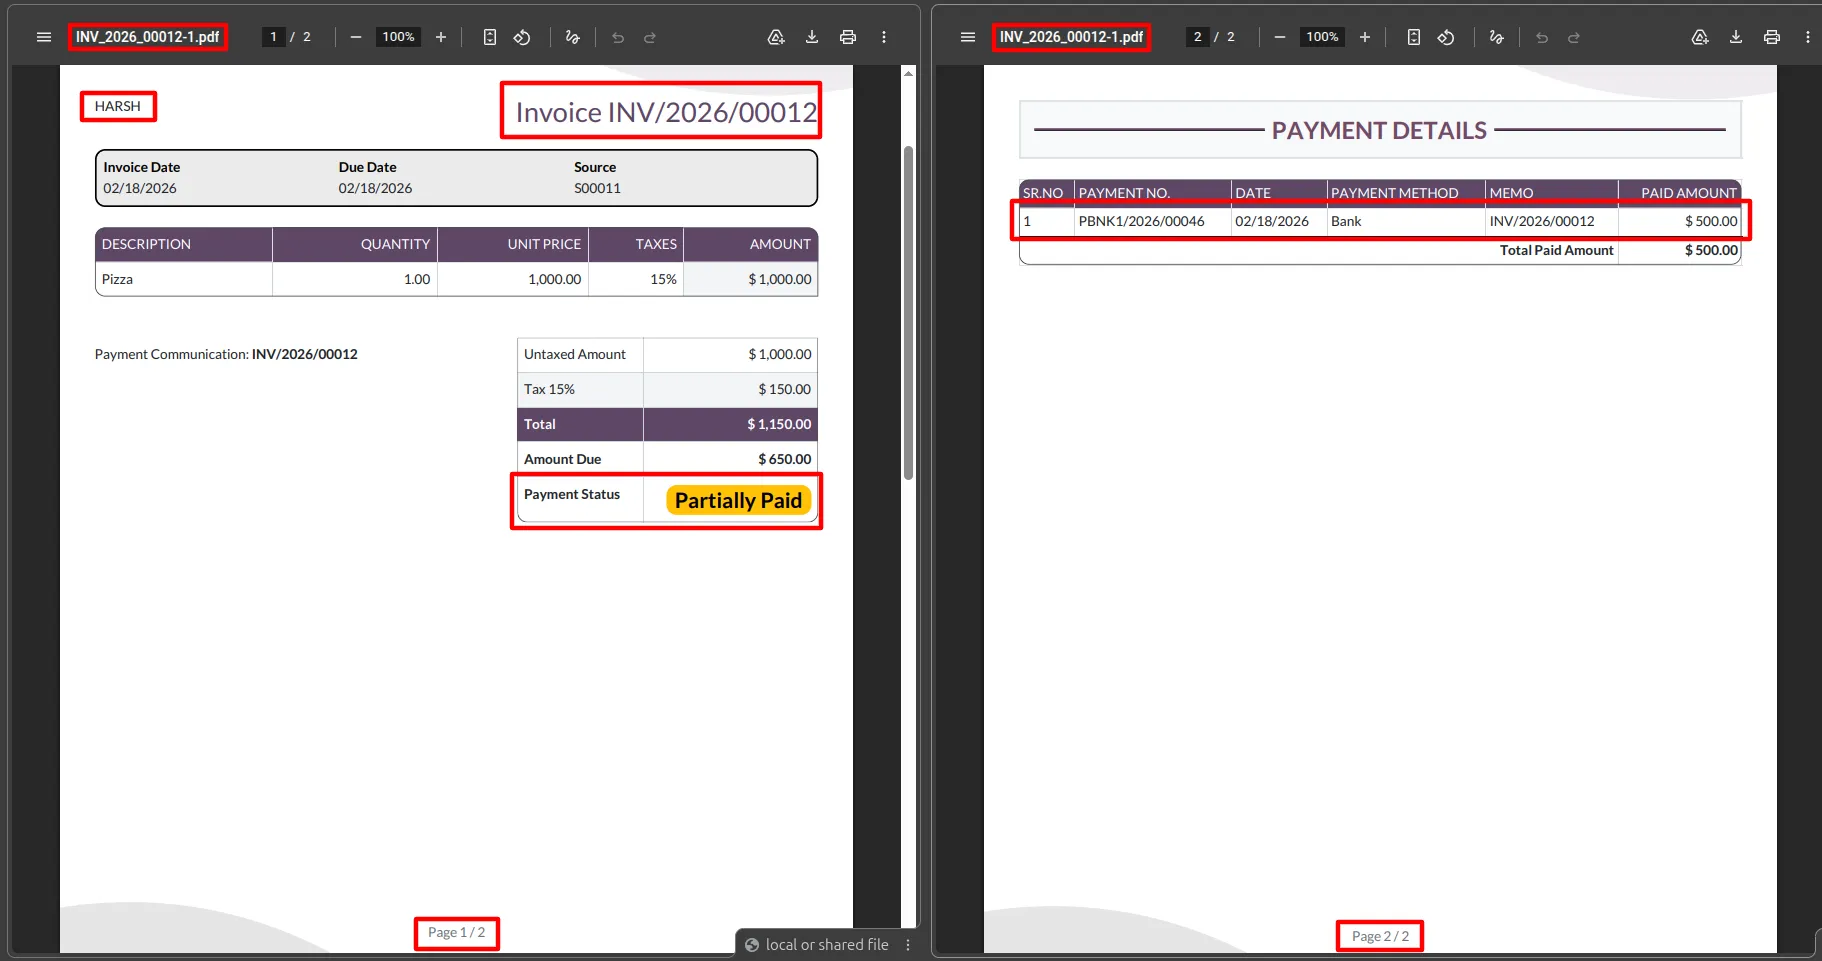The width and height of the screenshot is (1822, 961).
Task: Open more actions menu in left viewer
Action: (884, 37)
